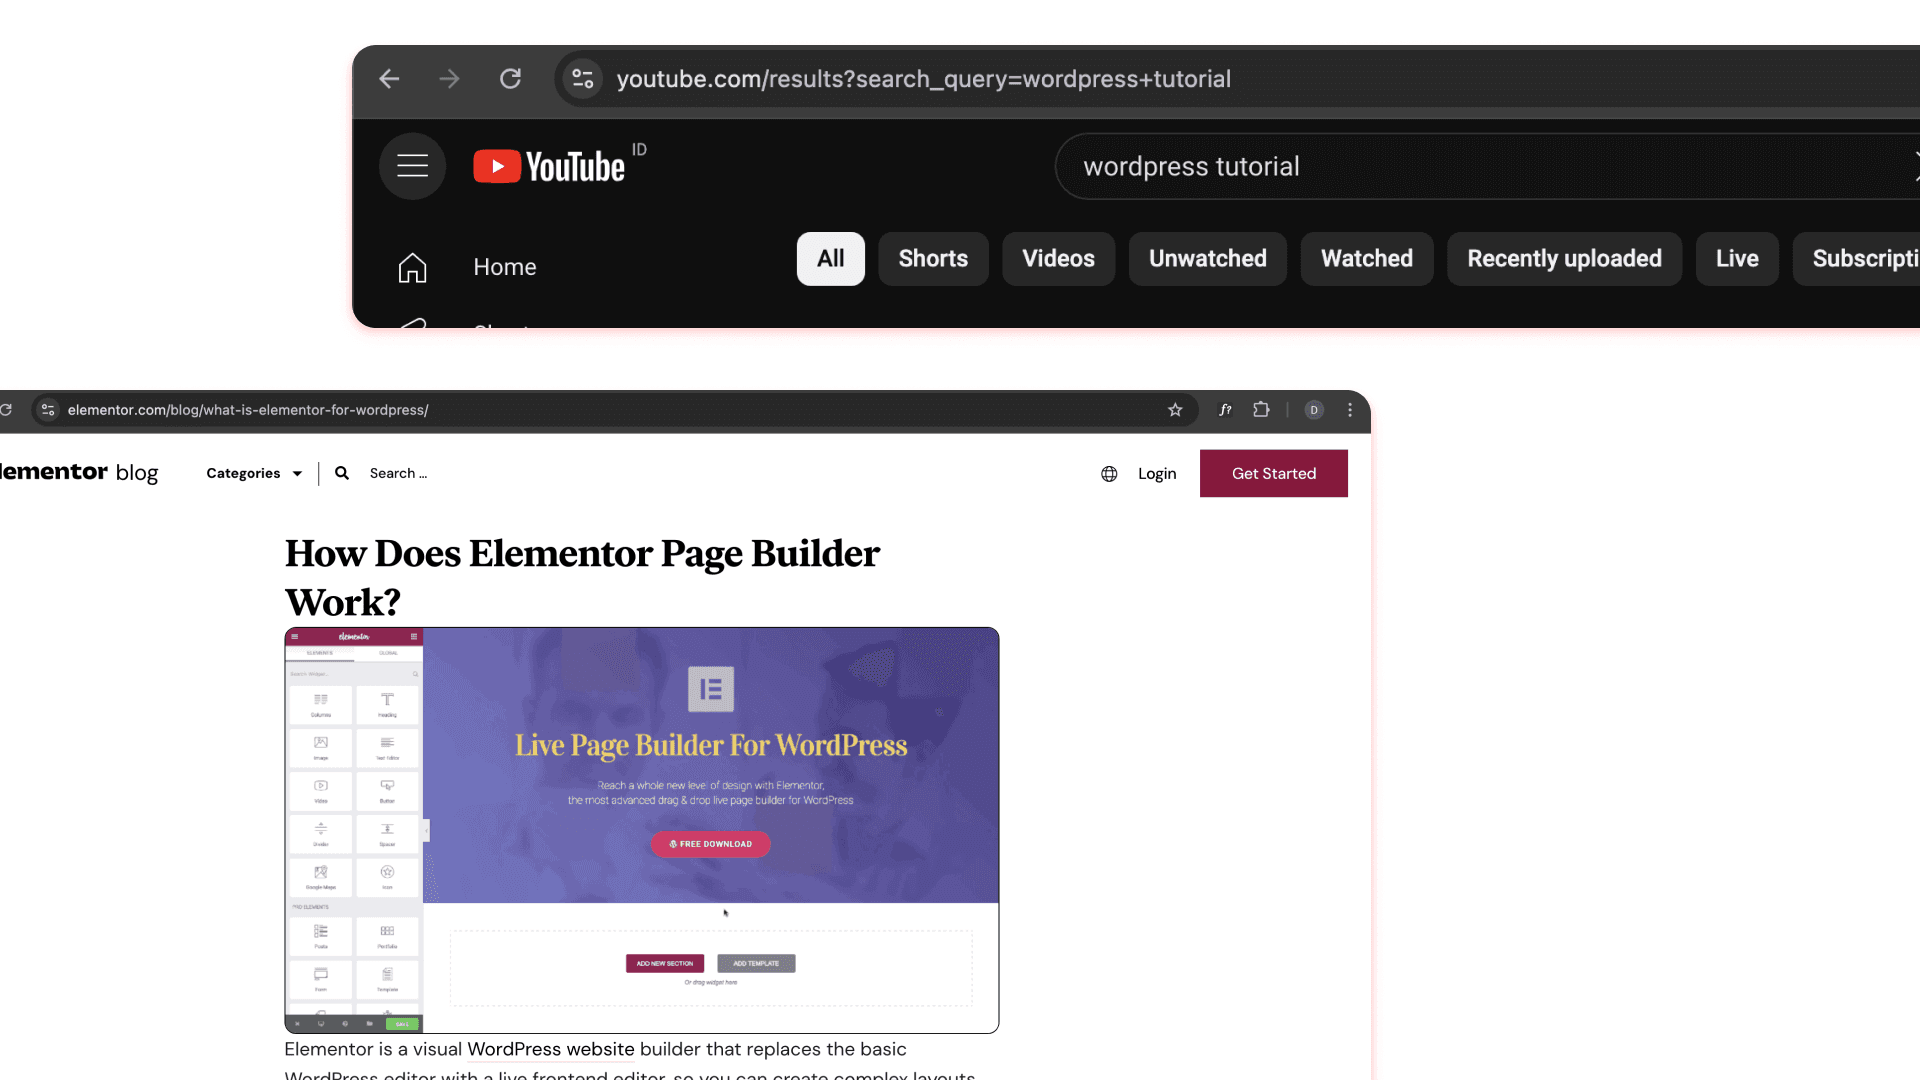This screenshot has height=1080, width=1920.
Task: Open the YouTube hamburger guide menu
Action: [x=412, y=166]
